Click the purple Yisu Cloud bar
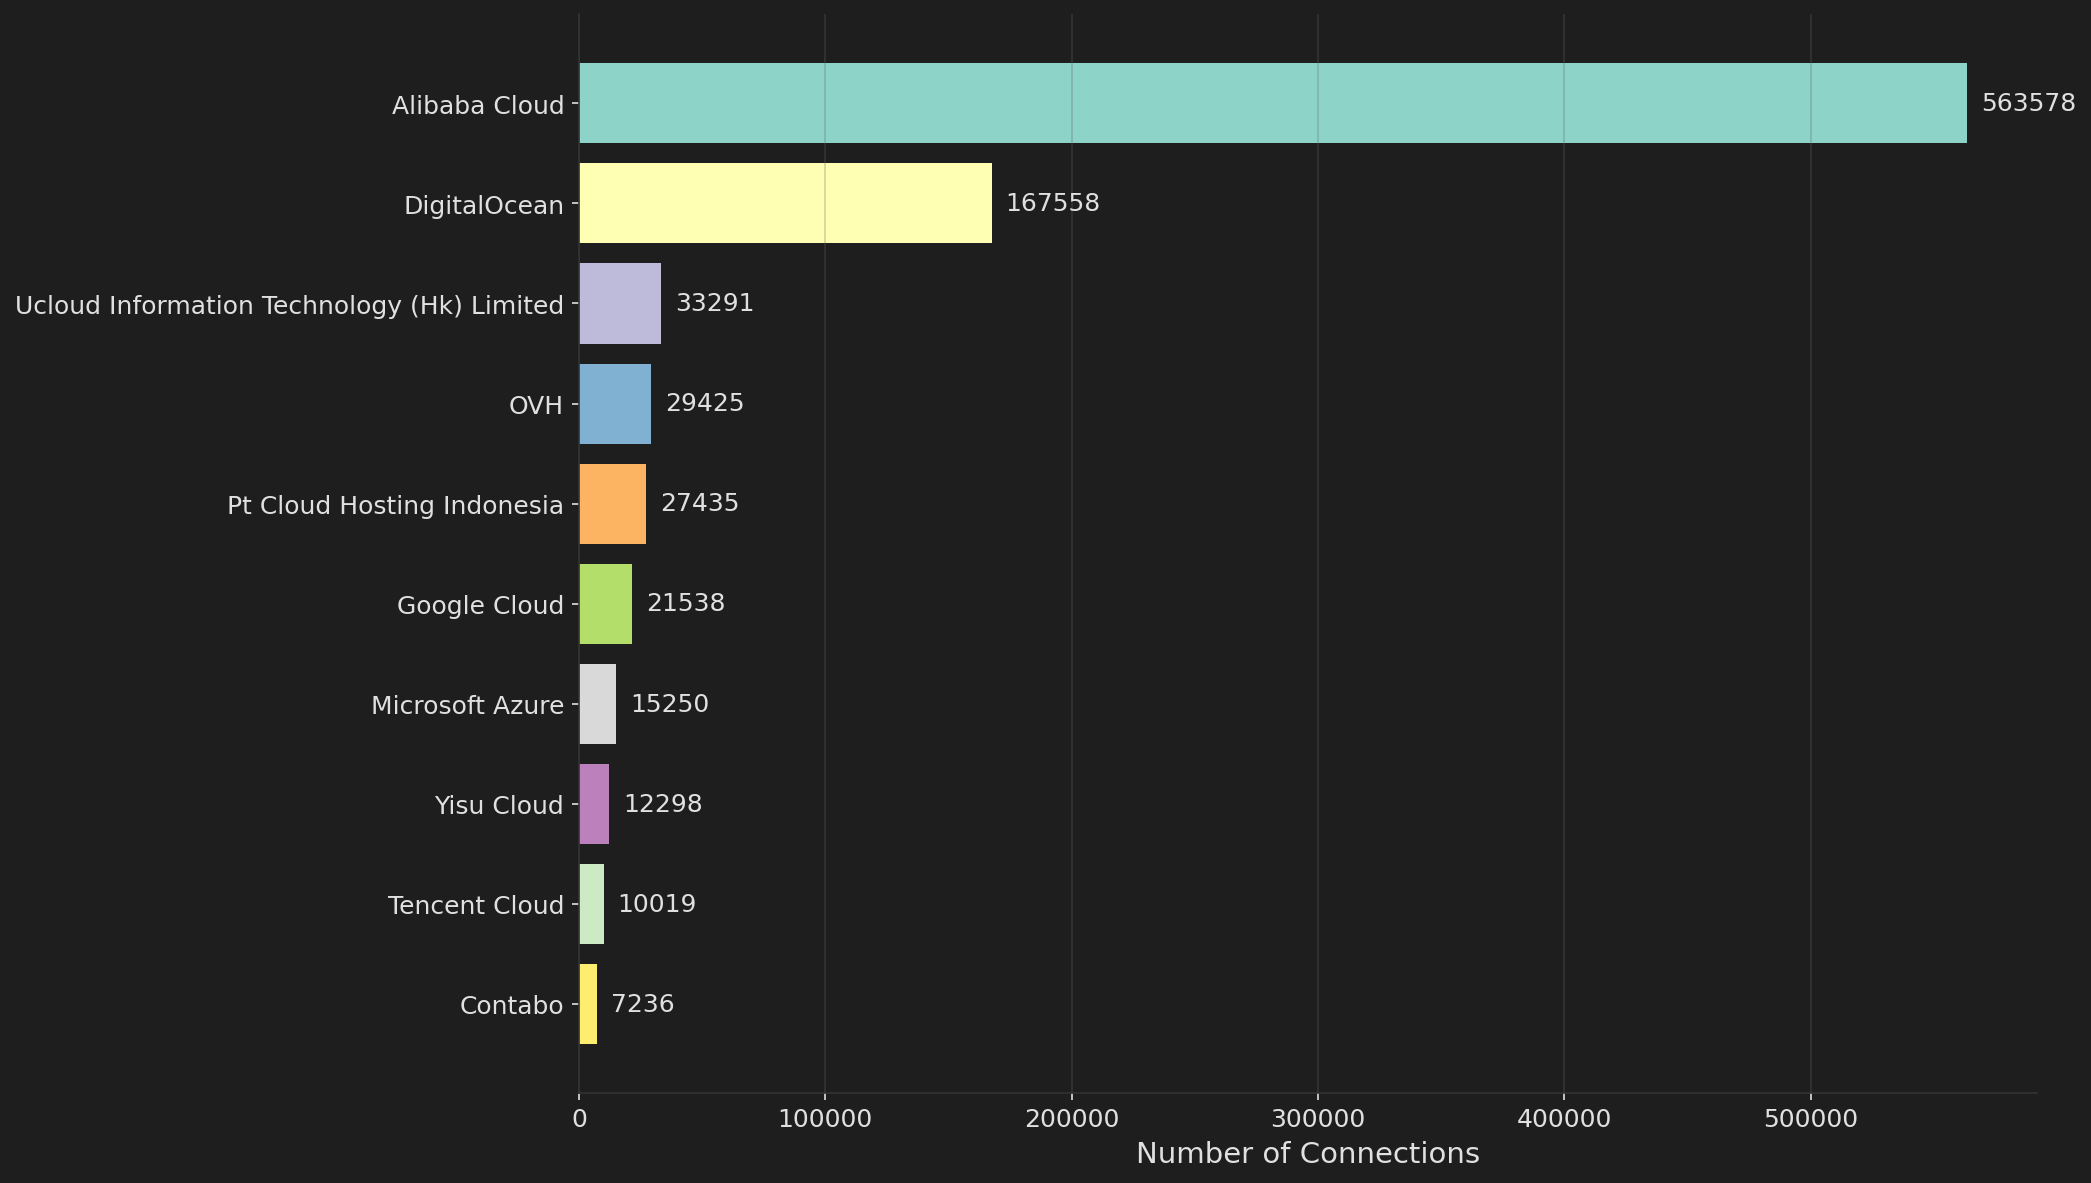Image resolution: width=2091 pixels, height=1183 pixels. pyautogui.click(x=594, y=804)
